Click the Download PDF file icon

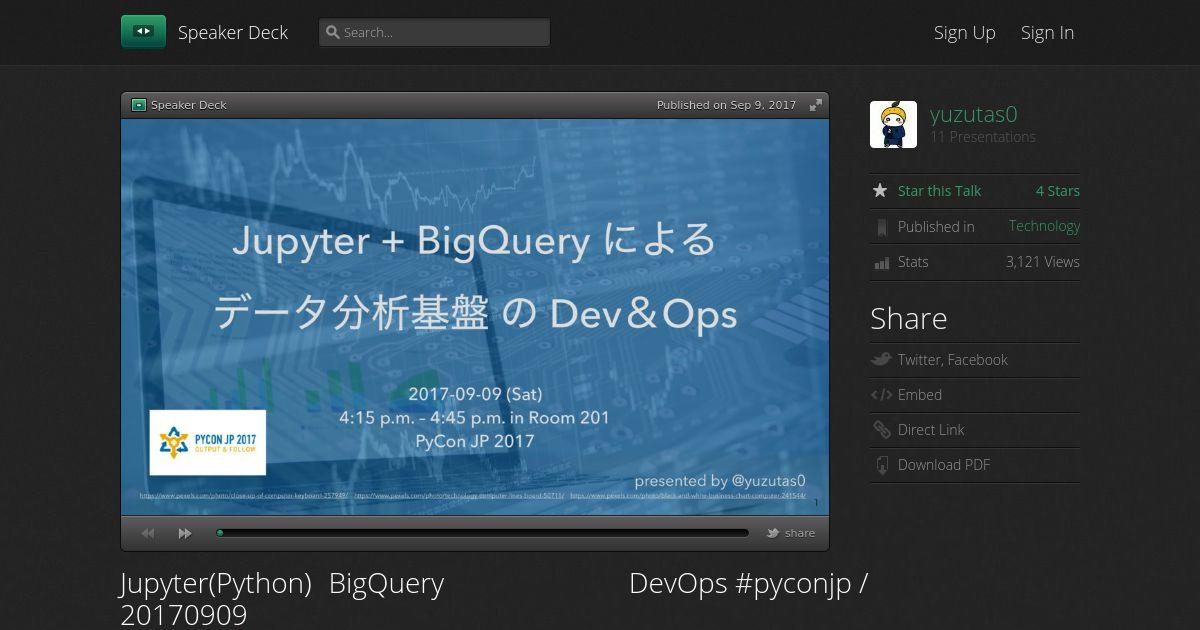881,465
